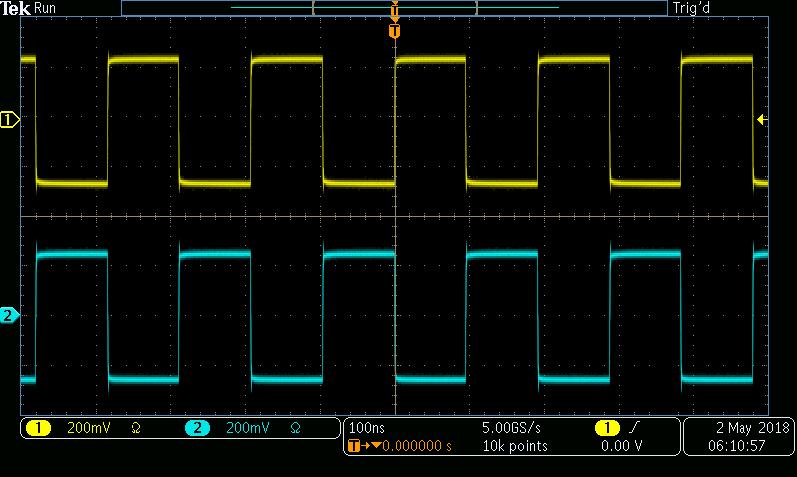Click the rising edge trigger slope icon
The image size is (797, 477).
pyautogui.click(x=634, y=428)
